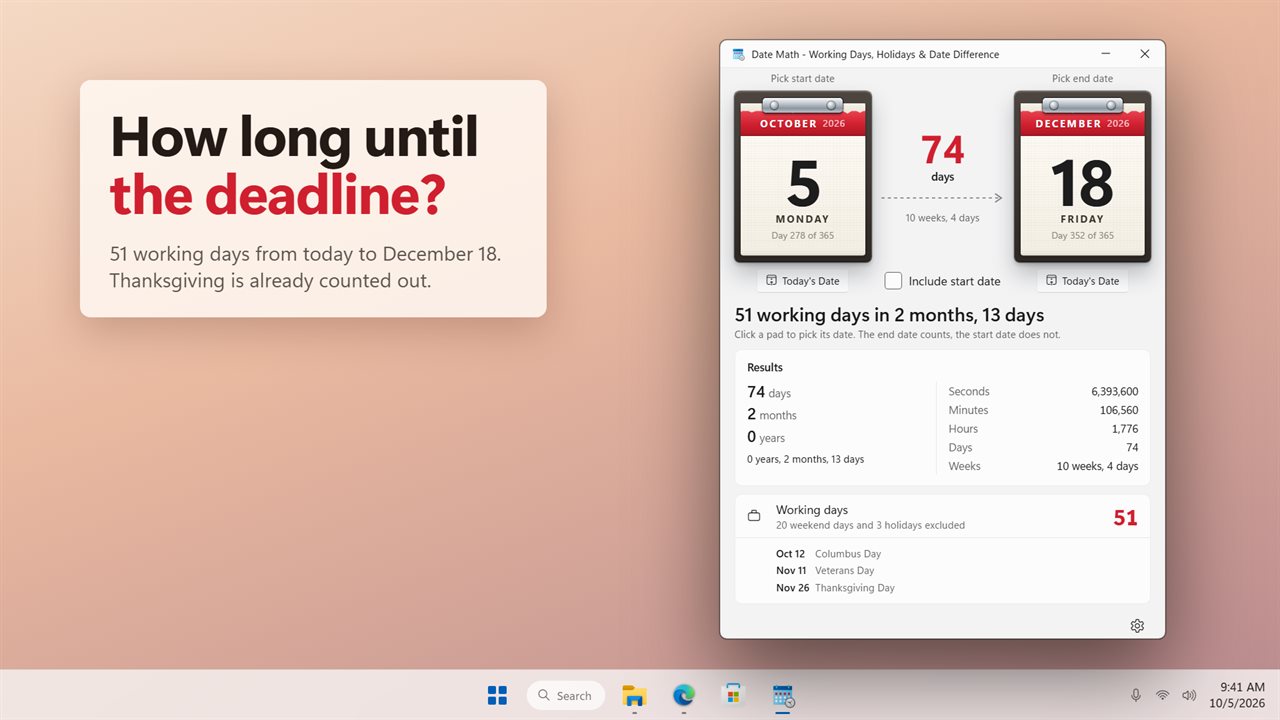Viewport: 1280px width, 720px height.
Task: Click the Results section heading
Action: point(765,367)
